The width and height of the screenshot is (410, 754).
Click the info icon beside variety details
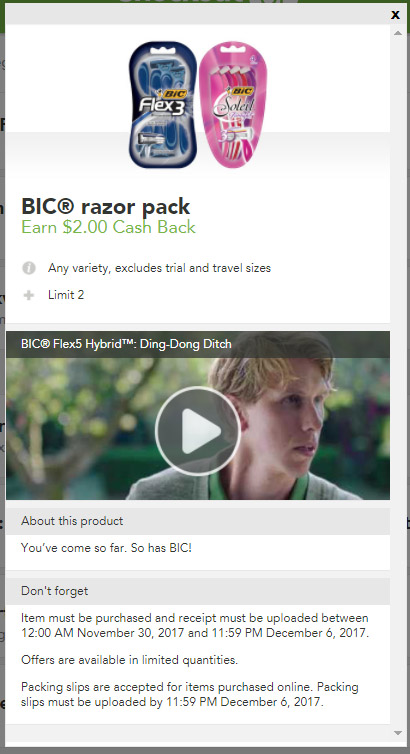coord(29,268)
